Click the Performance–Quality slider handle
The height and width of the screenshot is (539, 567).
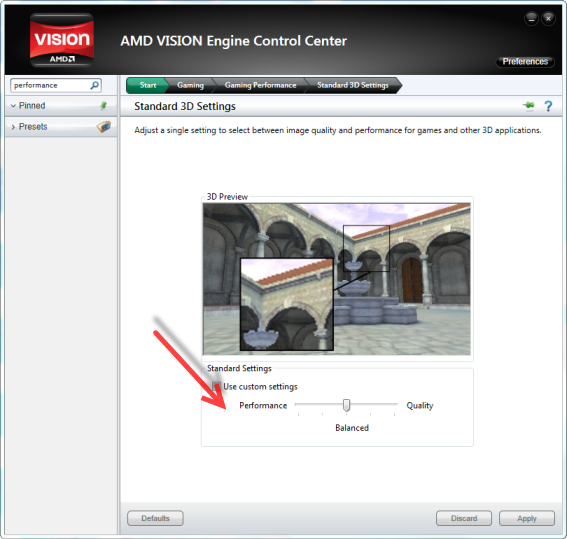pos(346,405)
